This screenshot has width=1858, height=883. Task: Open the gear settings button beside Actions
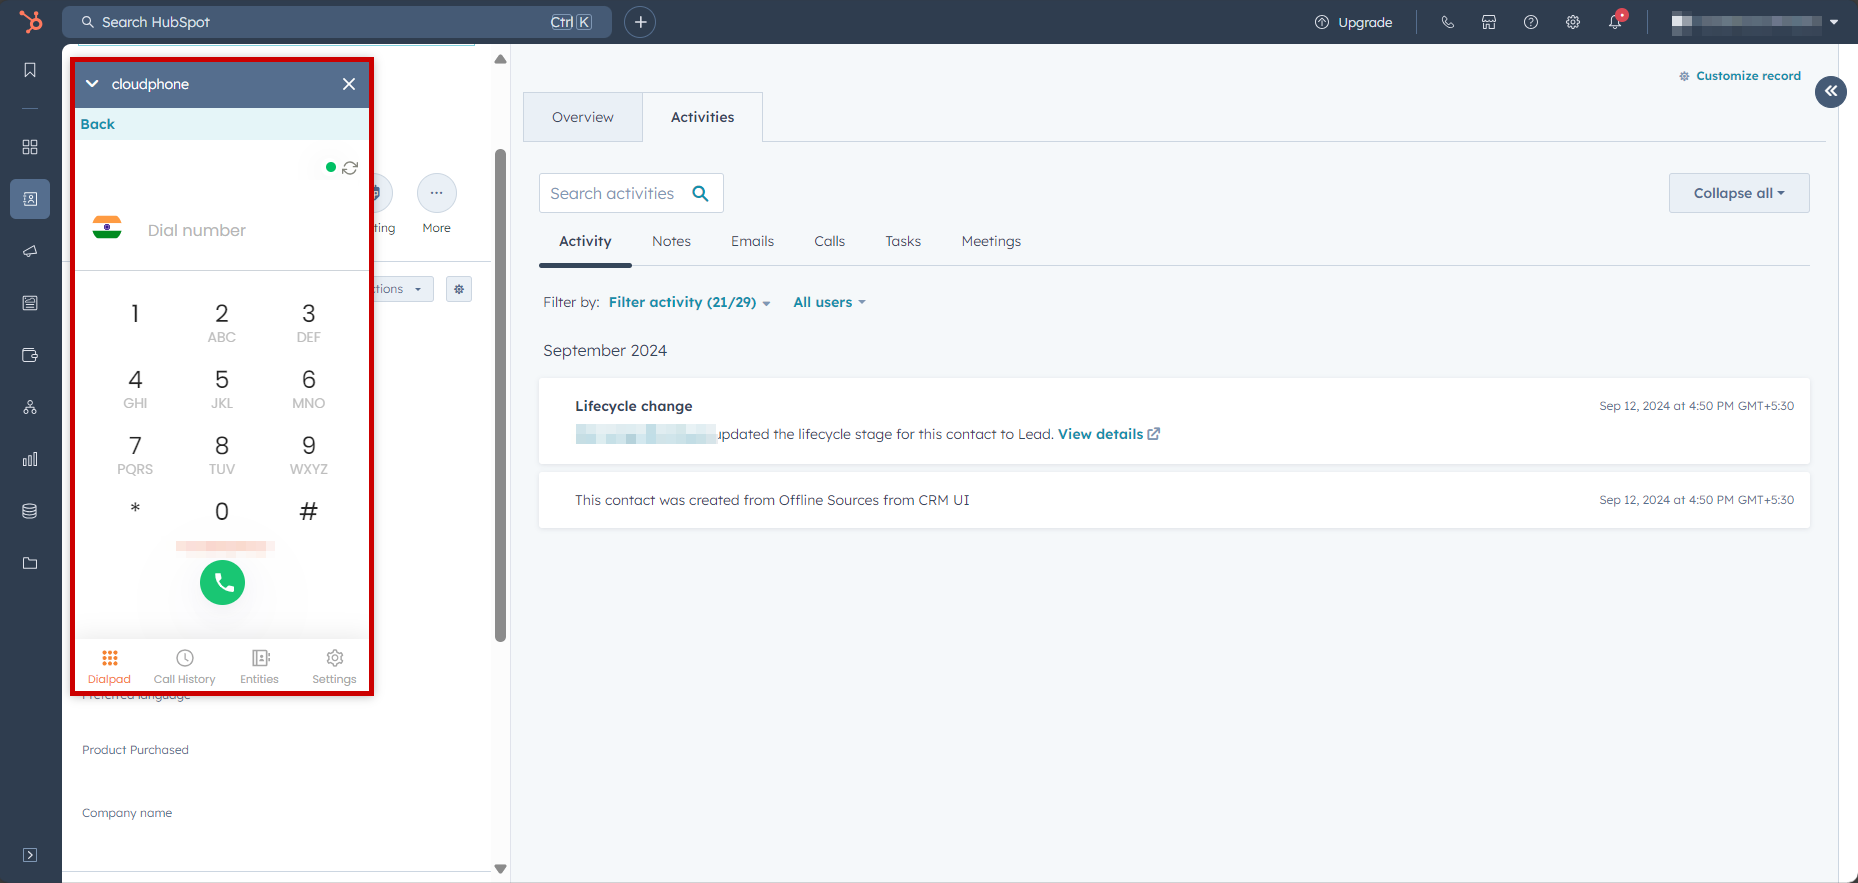click(x=459, y=289)
